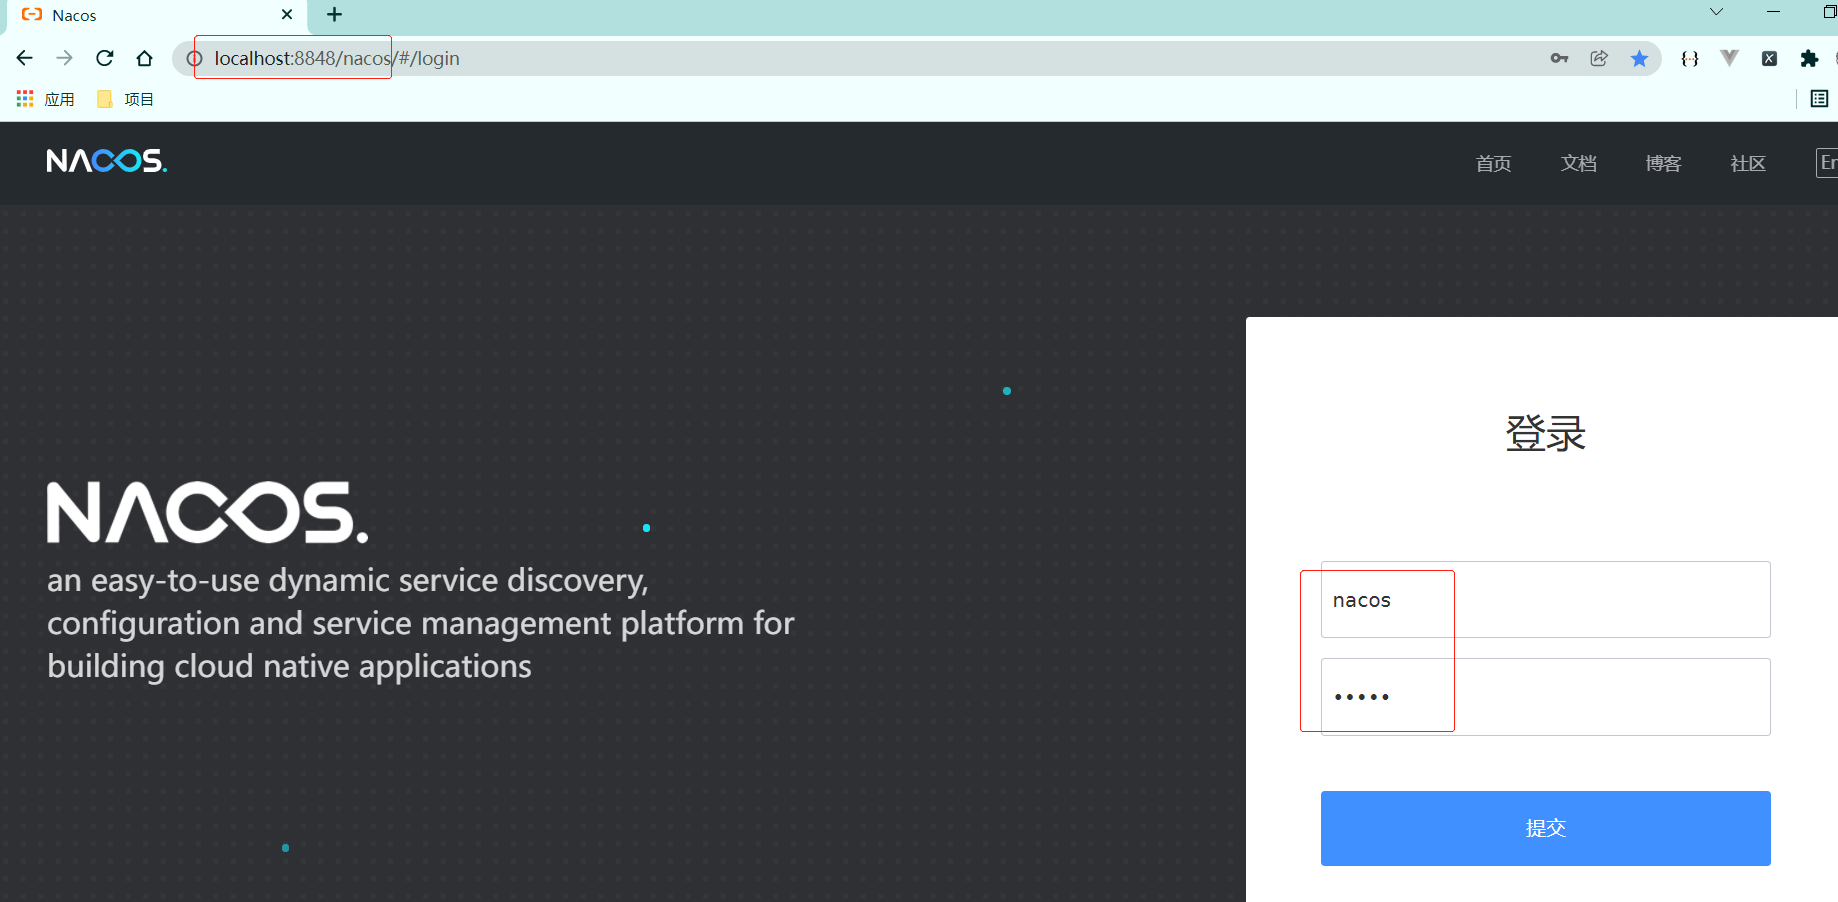Viewport: 1838px width, 902px height.
Task: Open 博客 in the navigation
Action: coord(1663,163)
